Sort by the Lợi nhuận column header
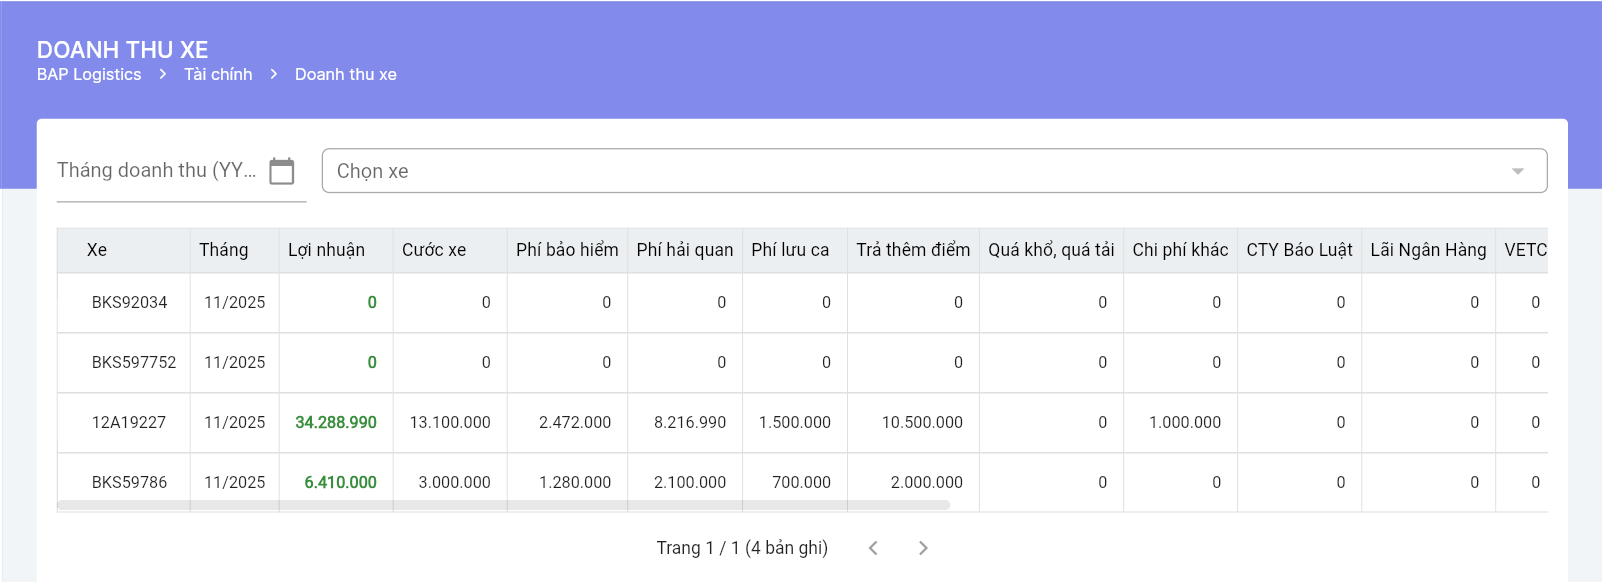1602x582 pixels. pos(326,250)
